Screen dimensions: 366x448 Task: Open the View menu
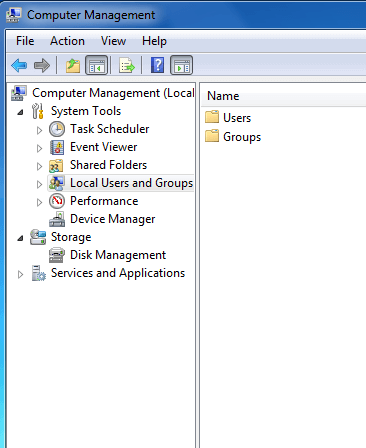pos(113,41)
